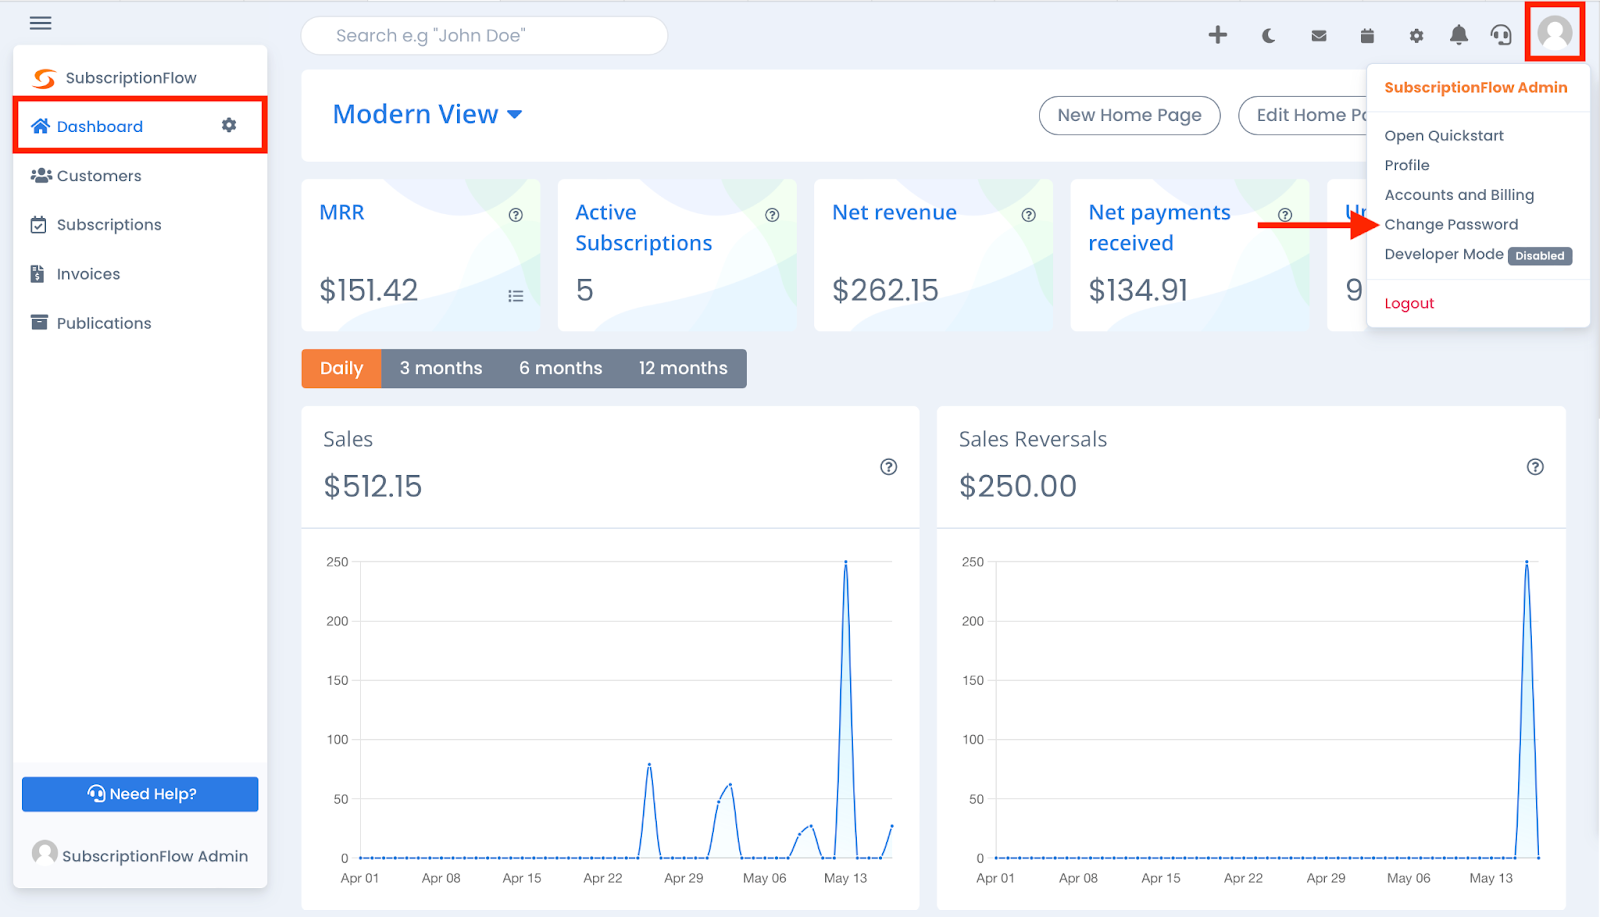Click Net payments received help icon
1600x917 pixels.
pos(1285,215)
